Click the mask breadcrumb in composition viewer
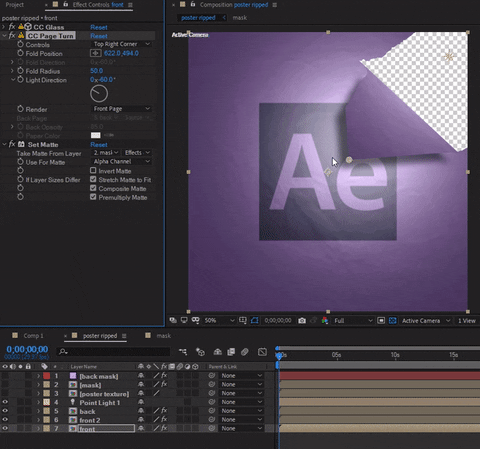 click(240, 18)
